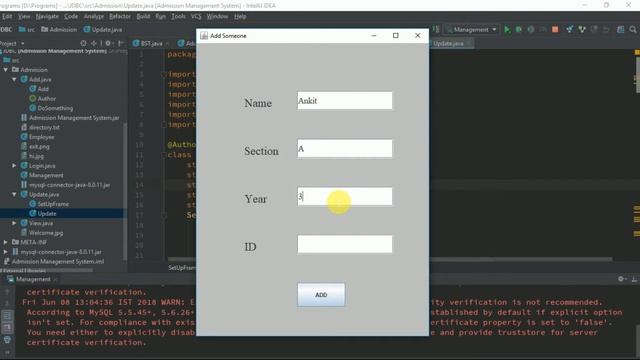
Task: Collapse the Update.java node
Action: point(14,194)
